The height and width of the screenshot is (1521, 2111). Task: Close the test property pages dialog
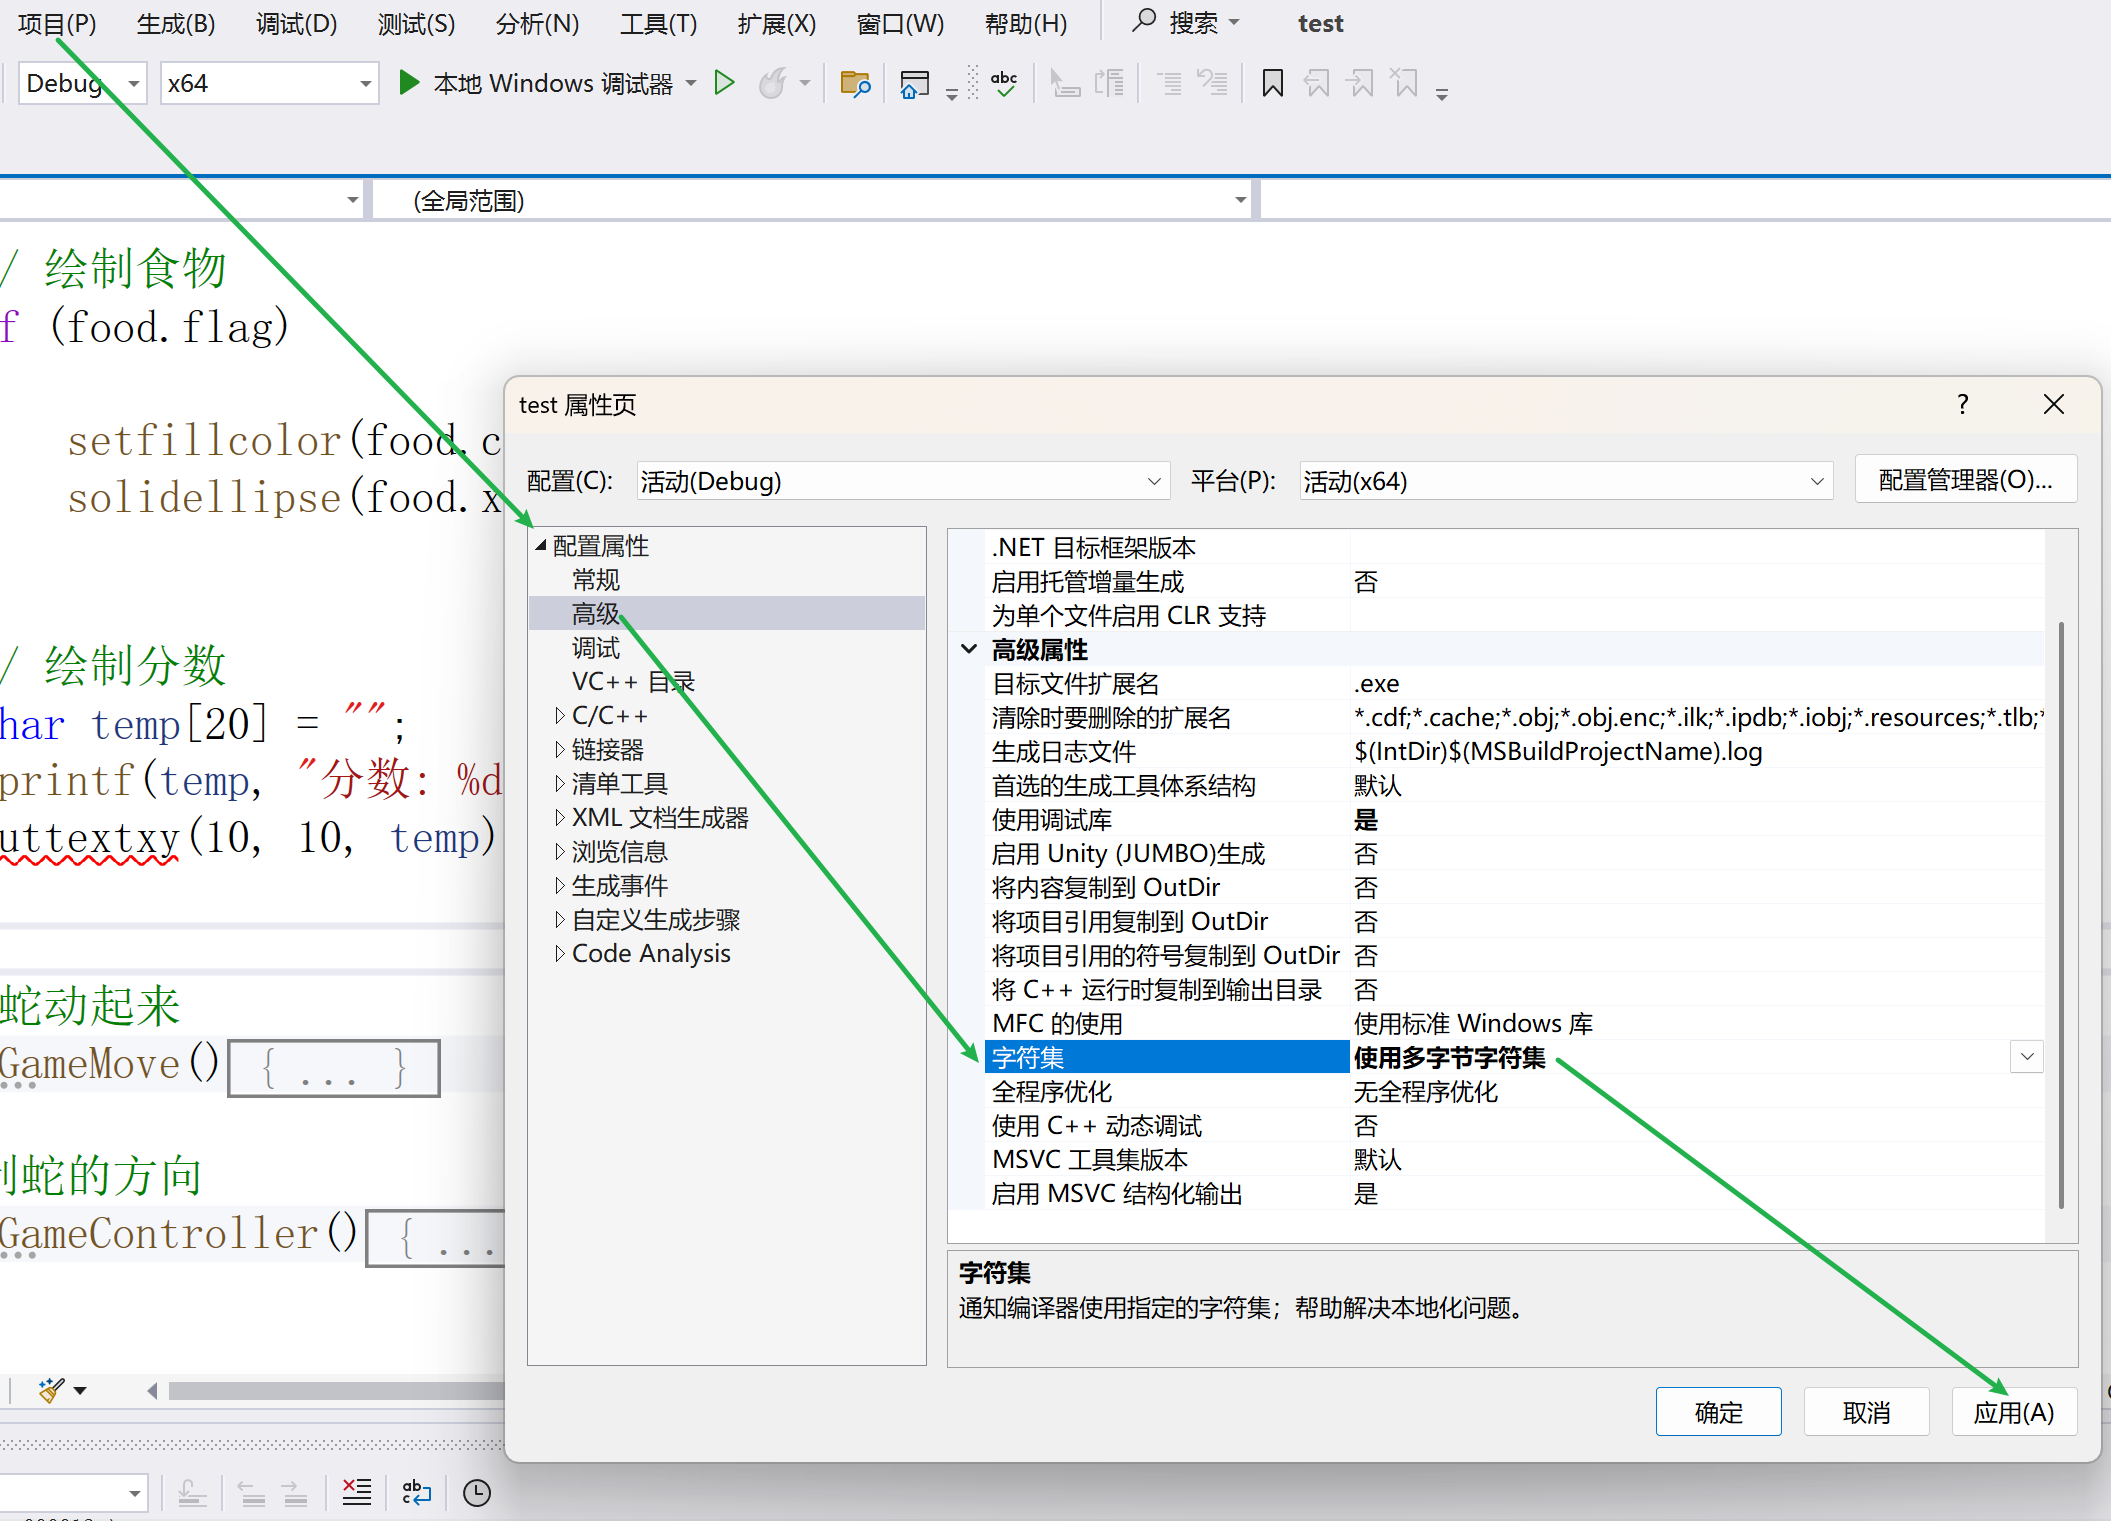[x=2054, y=404]
